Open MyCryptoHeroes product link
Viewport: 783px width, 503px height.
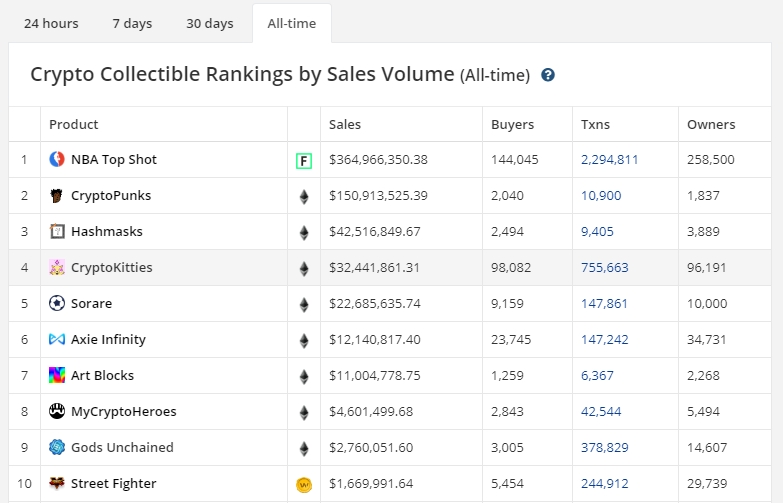click(x=124, y=411)
